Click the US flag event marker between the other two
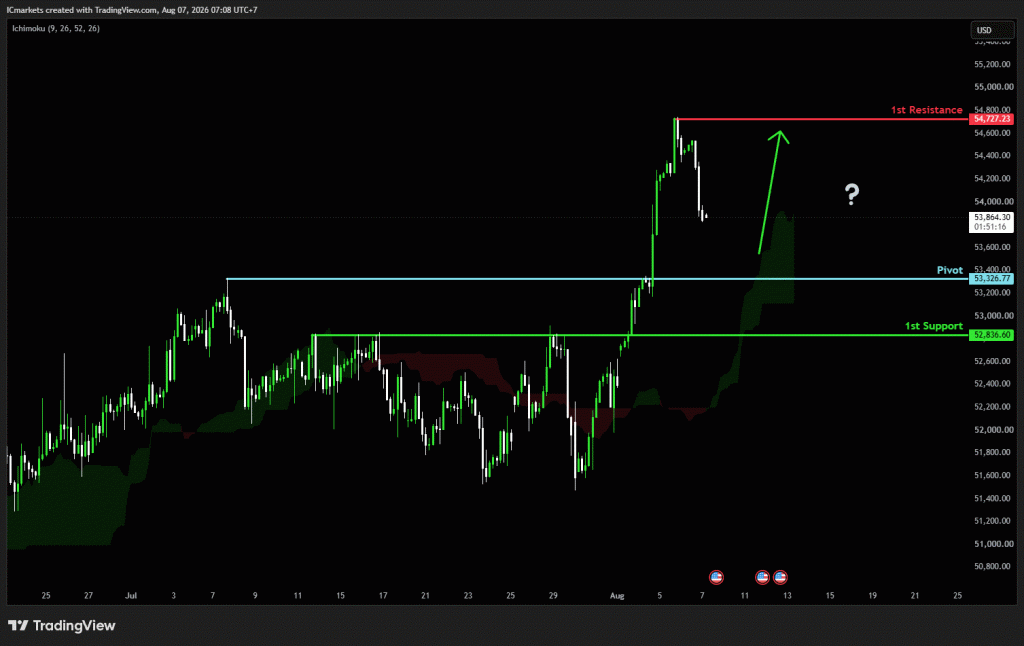The image size is (1024, 646). tap(762, 577)
